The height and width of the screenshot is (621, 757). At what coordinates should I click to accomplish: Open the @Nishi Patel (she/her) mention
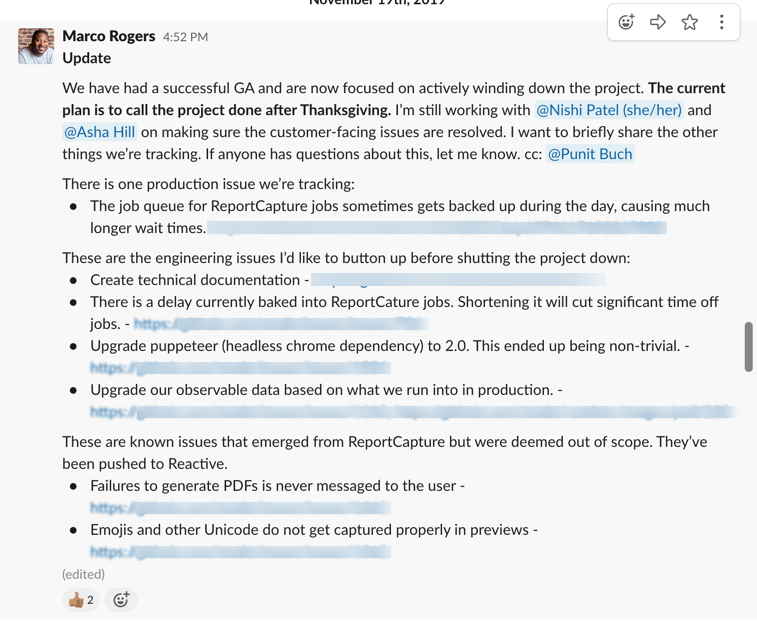(x=609, y=110)
